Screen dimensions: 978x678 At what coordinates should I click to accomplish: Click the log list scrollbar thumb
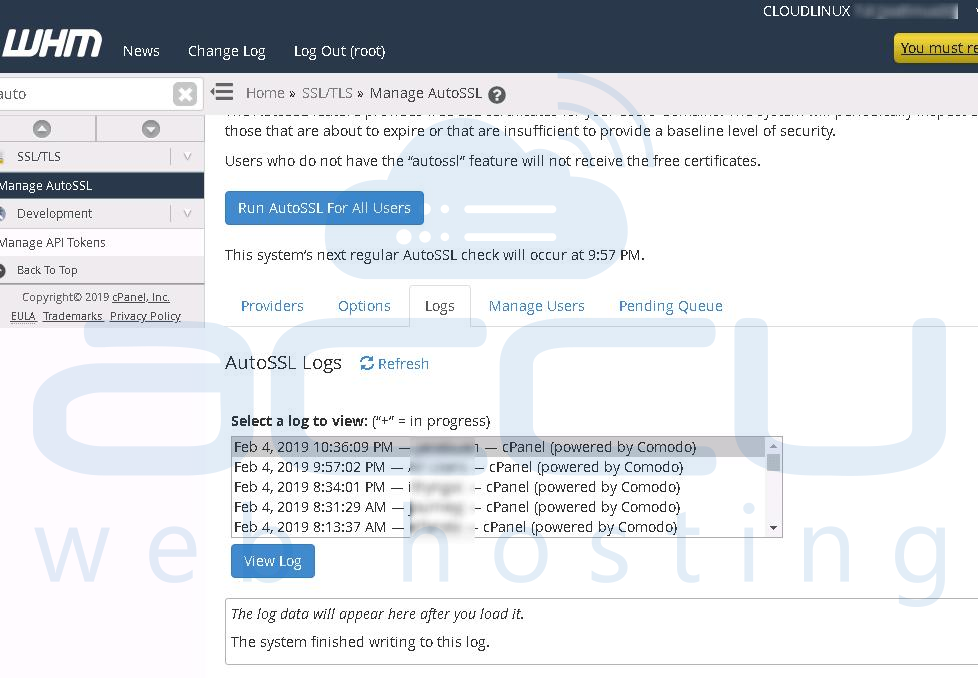pos(773,463)
